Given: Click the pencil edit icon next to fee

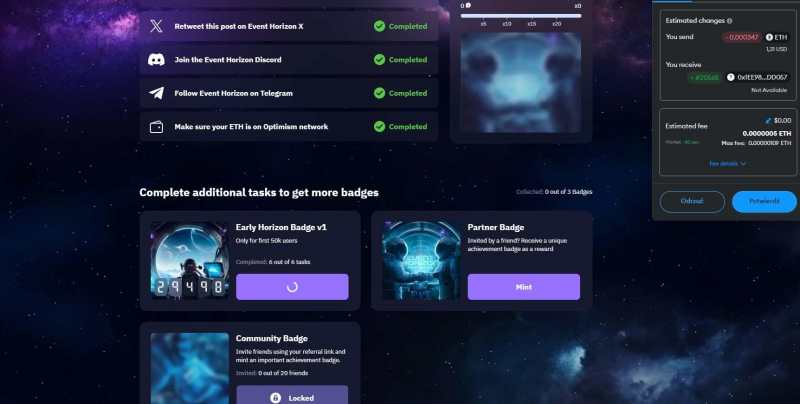Looking at the screenshot, I should pos(768,121).
